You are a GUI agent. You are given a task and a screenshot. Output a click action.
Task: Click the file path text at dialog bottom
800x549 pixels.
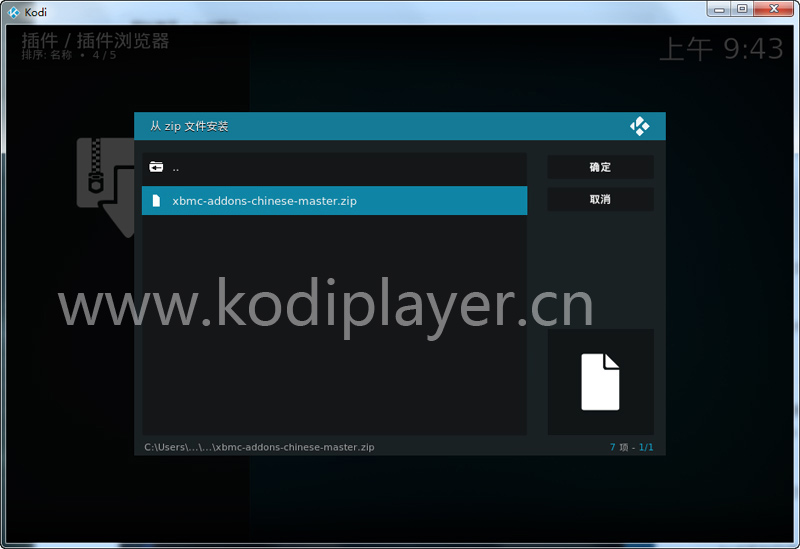pyautogui.click(x=259, y=447)
